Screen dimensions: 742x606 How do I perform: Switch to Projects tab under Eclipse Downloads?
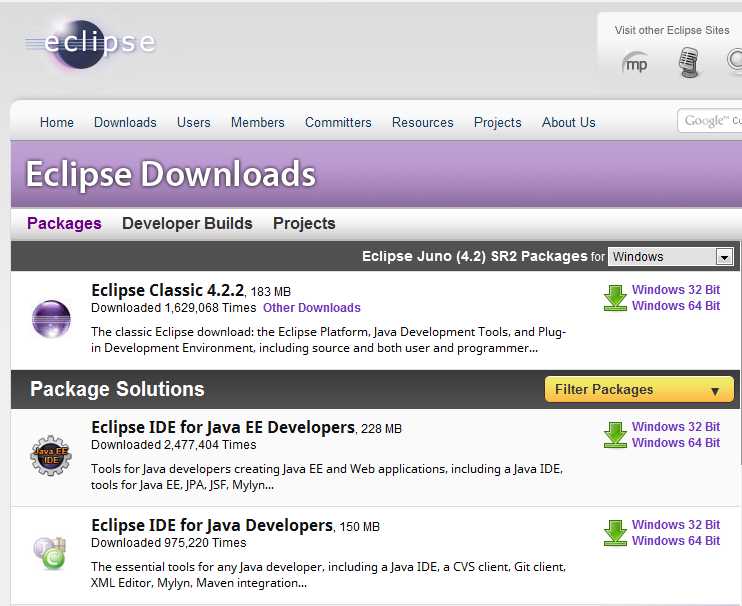point(304,223)
